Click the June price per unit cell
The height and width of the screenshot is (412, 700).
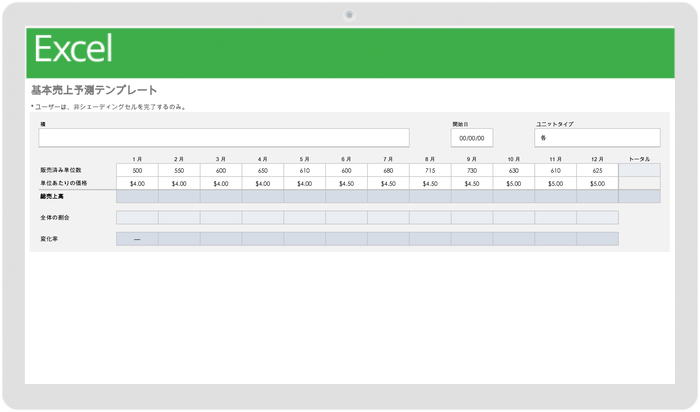(x=346, y=183)
